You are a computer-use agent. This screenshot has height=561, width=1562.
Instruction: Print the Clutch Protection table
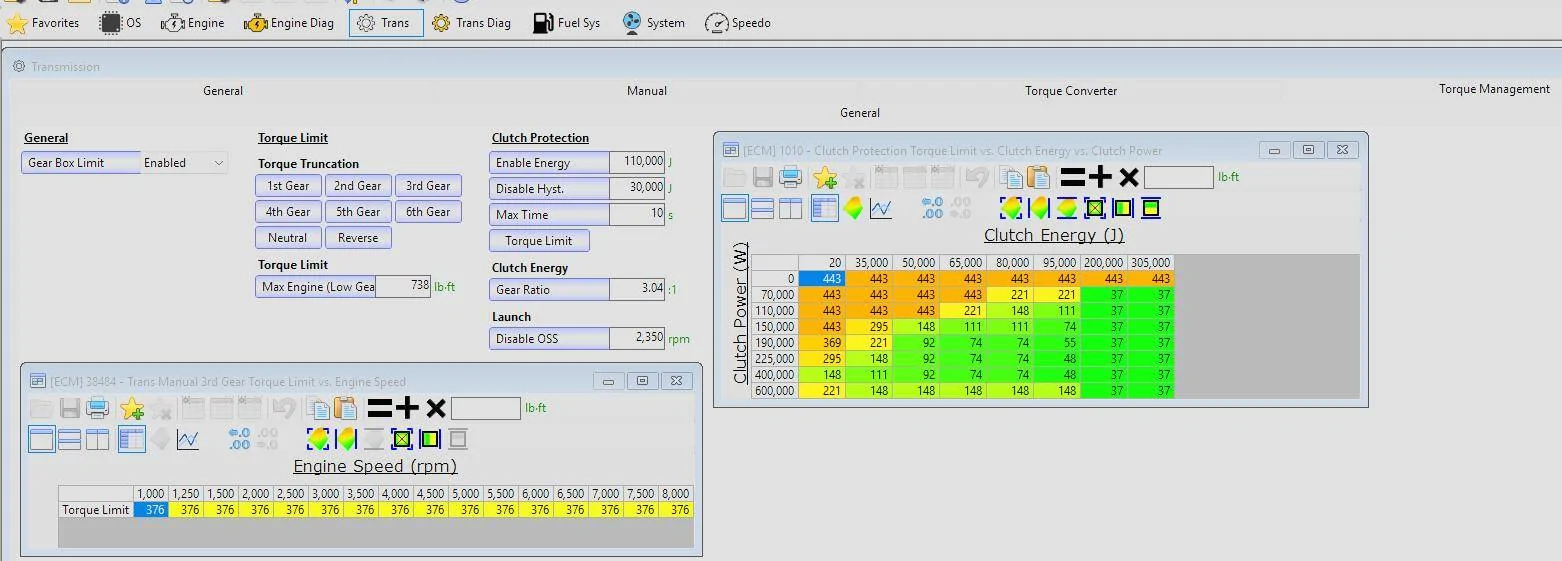[x=790, y=178]
